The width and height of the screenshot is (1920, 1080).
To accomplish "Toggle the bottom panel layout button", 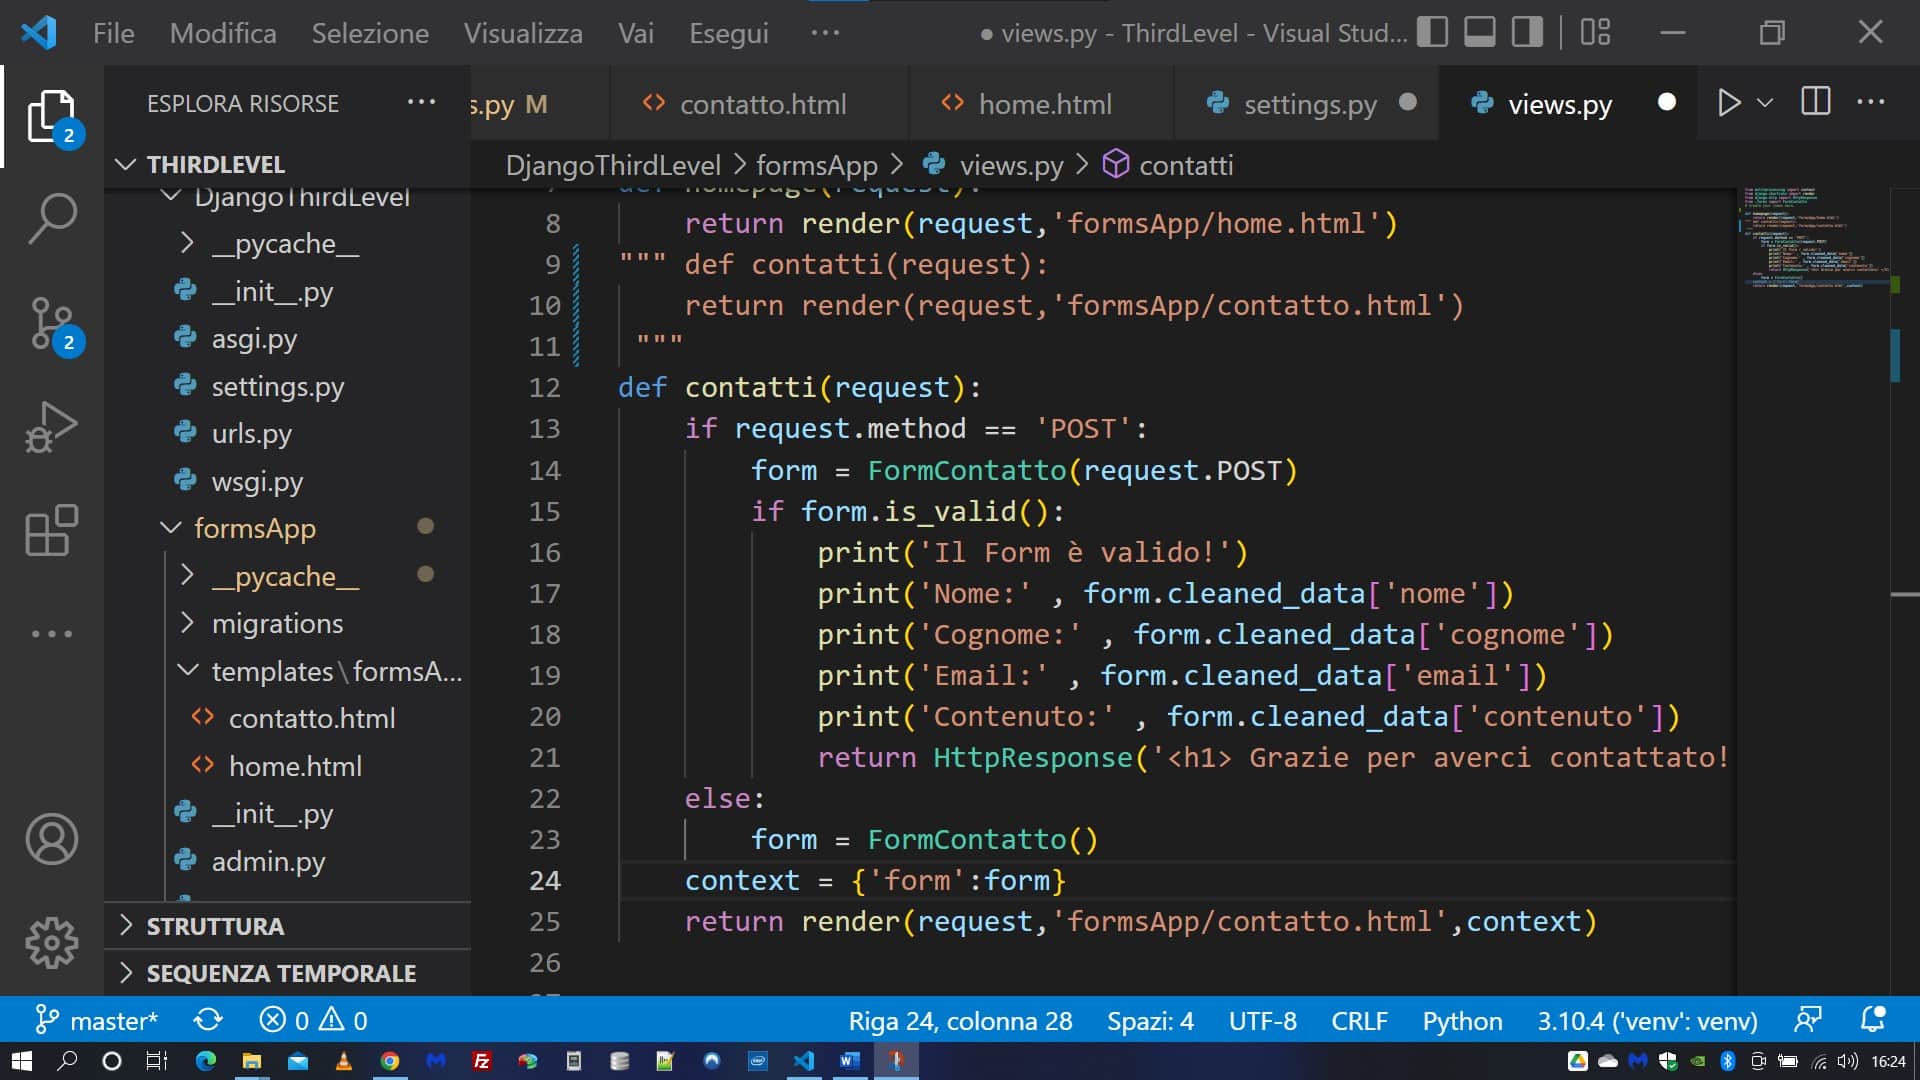I will coord(1480,32).
